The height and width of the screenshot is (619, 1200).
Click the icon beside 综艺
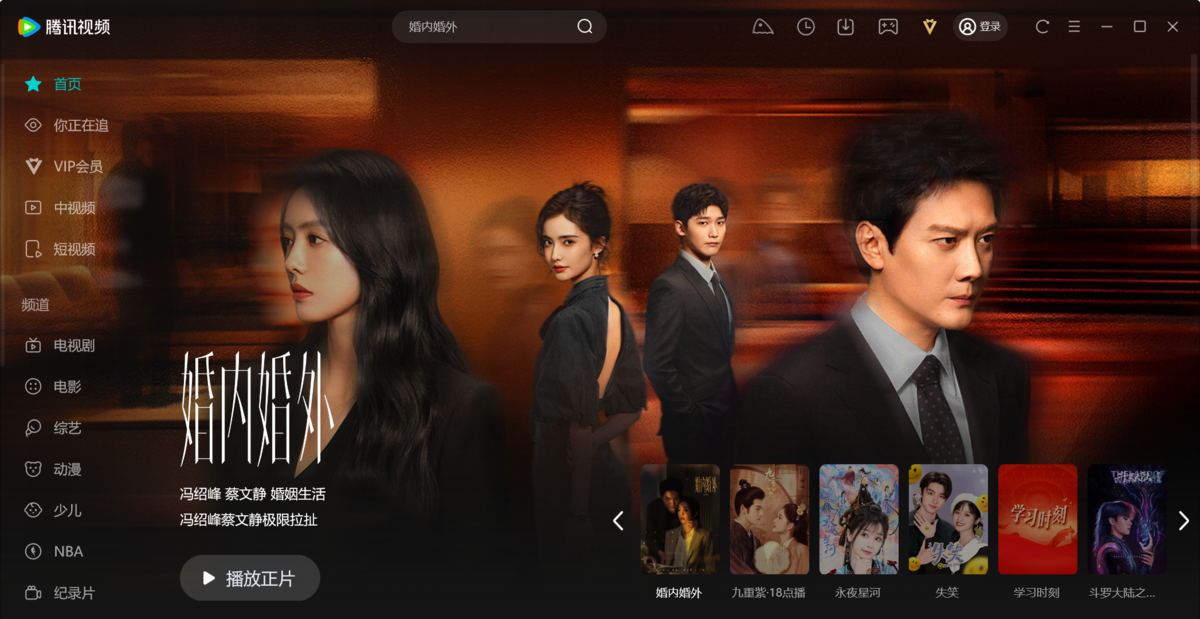33,428
